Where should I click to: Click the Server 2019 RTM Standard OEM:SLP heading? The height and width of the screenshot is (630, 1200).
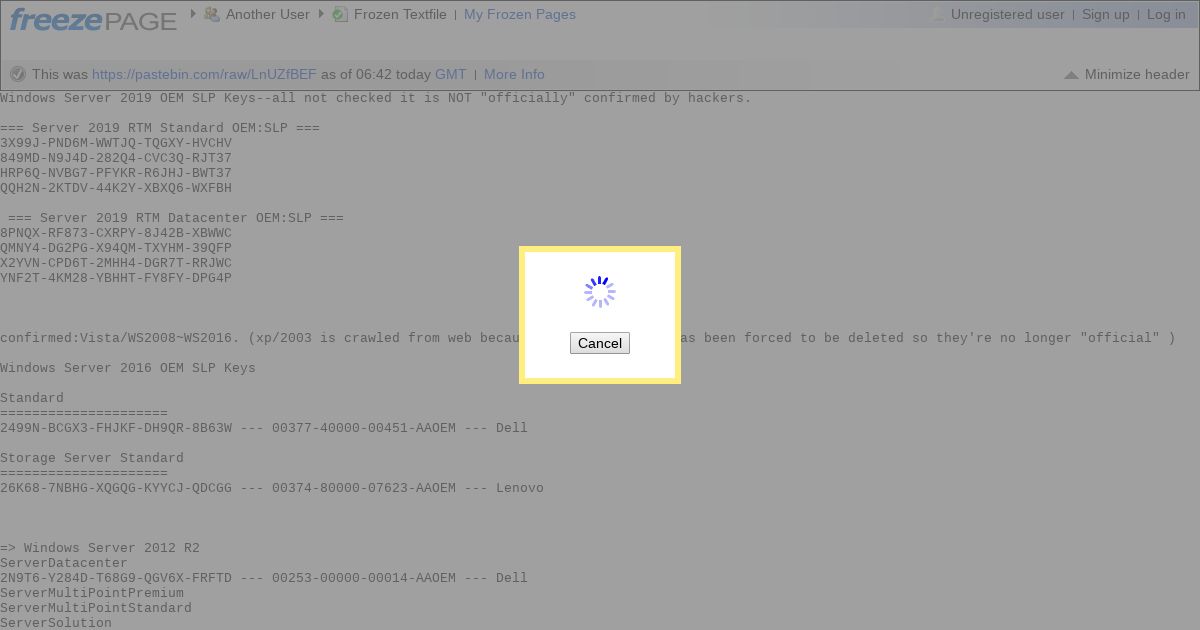point(160,128)
